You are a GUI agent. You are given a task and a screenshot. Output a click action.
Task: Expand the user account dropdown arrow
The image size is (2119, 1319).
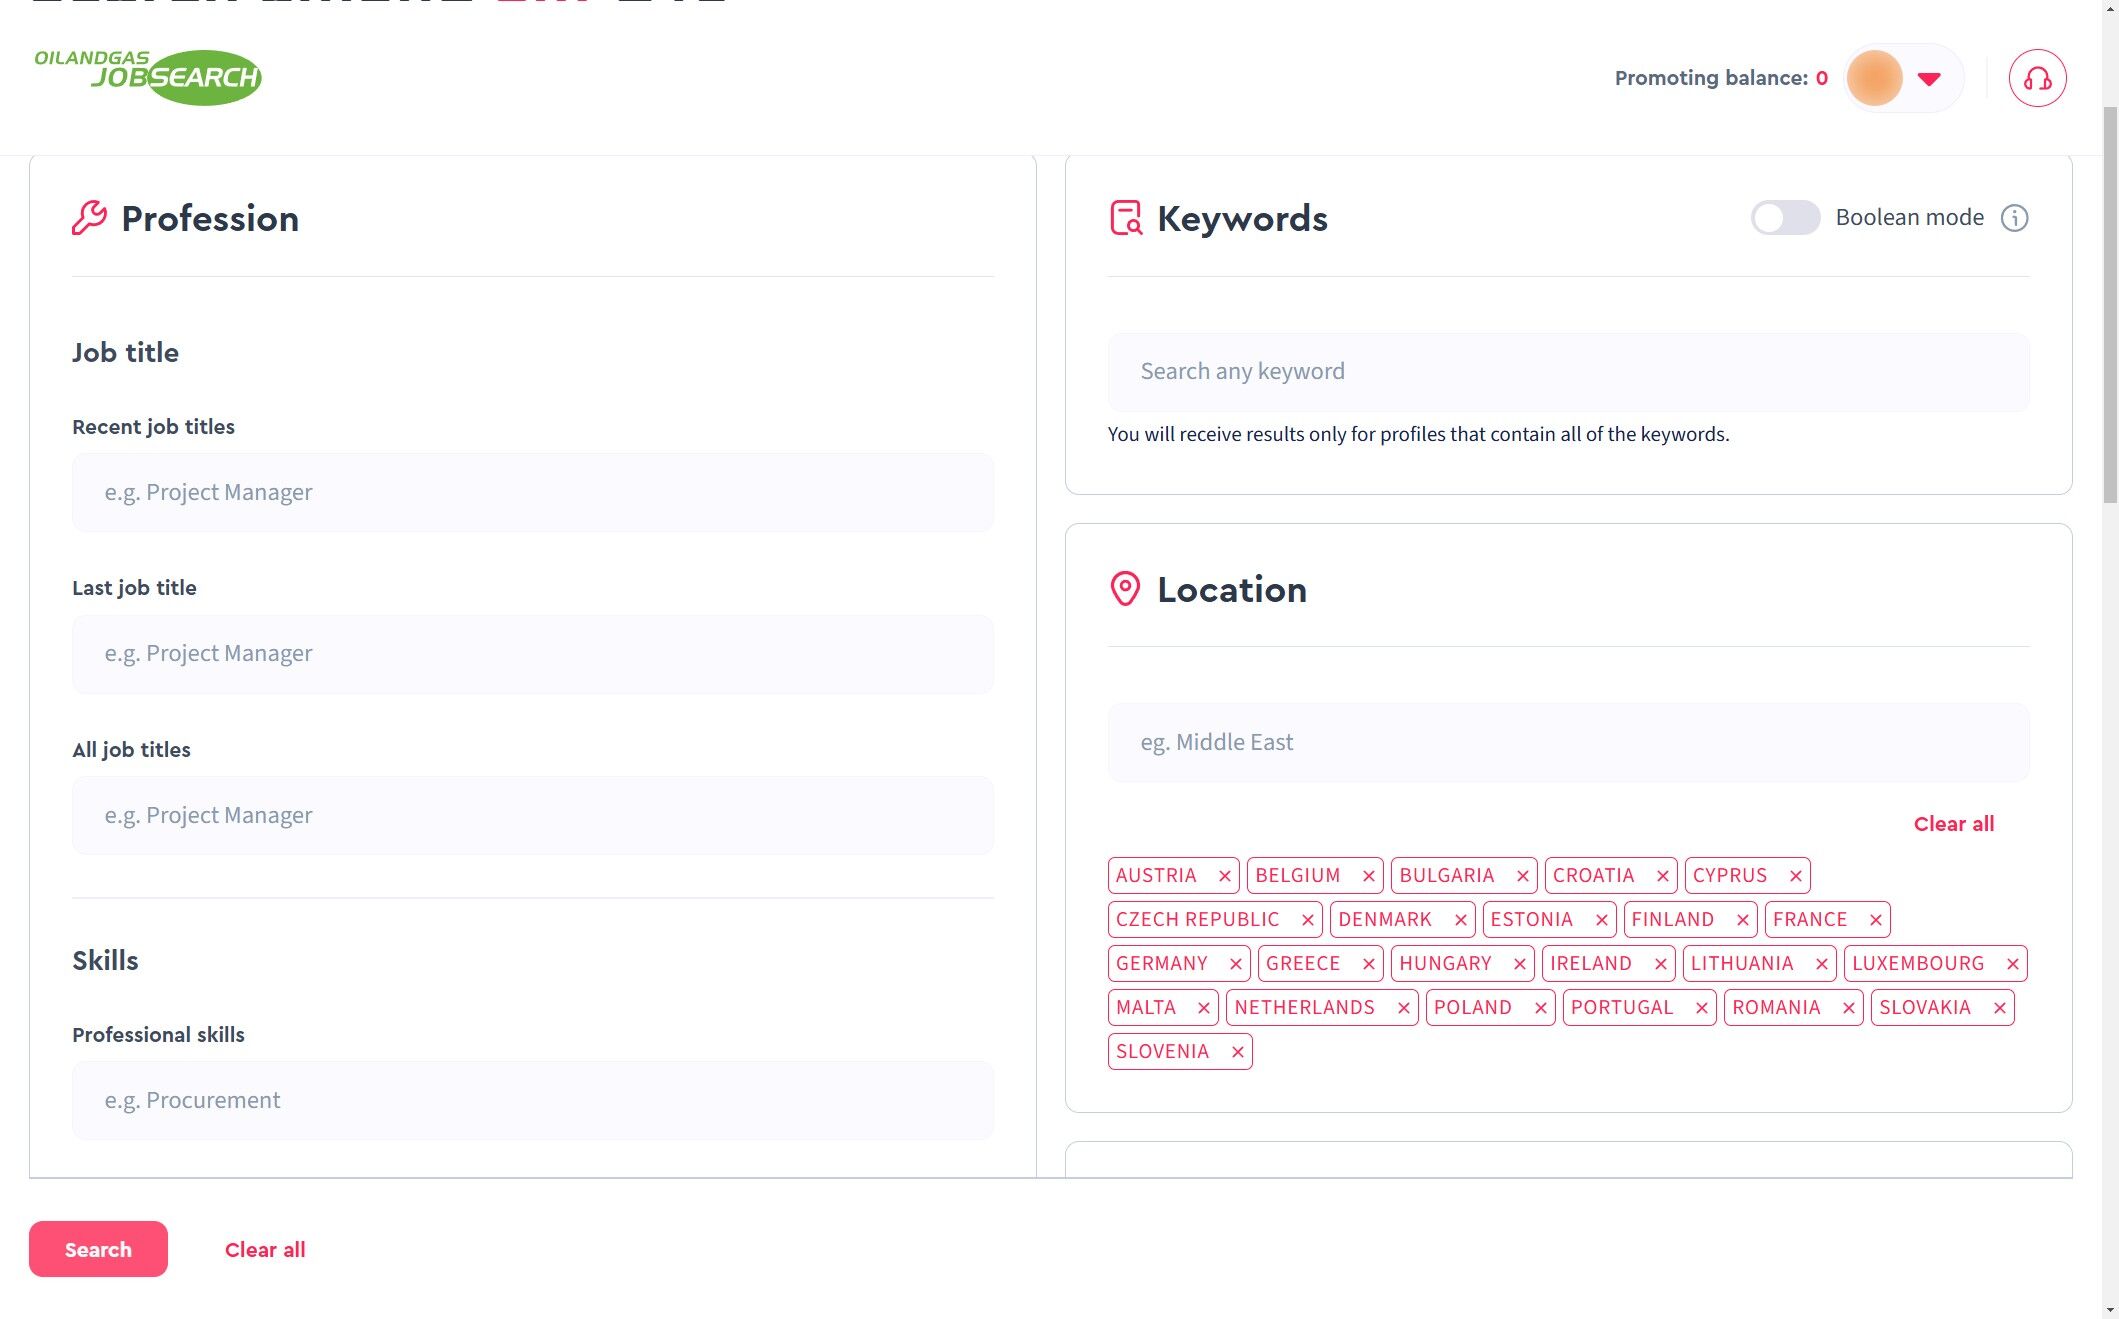click(1929, 78)
